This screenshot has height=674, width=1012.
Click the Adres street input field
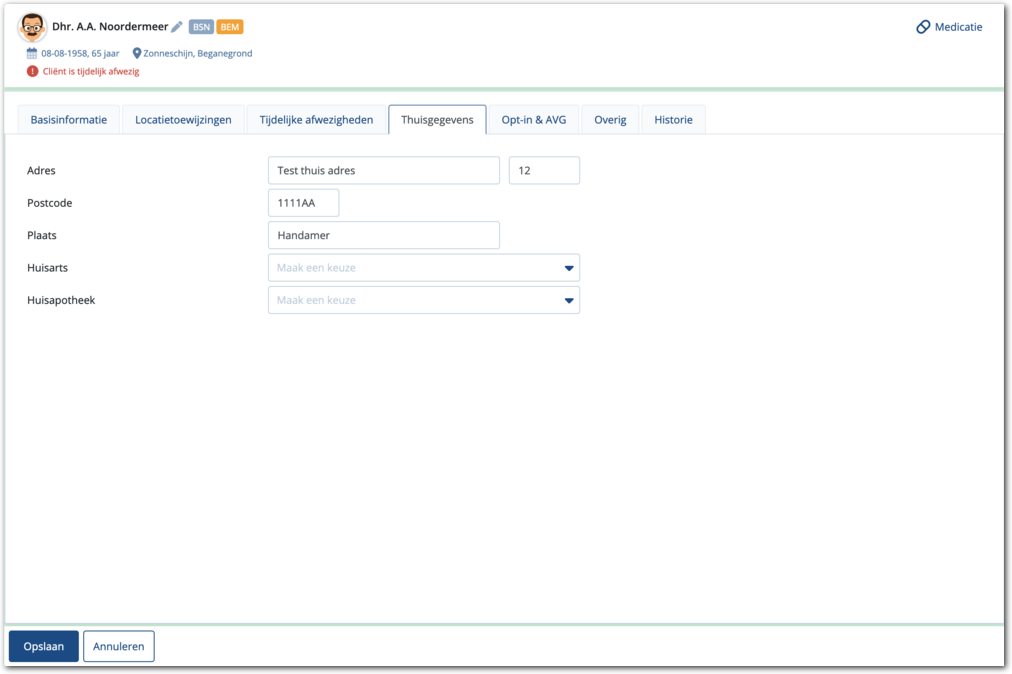coord(383,171)
